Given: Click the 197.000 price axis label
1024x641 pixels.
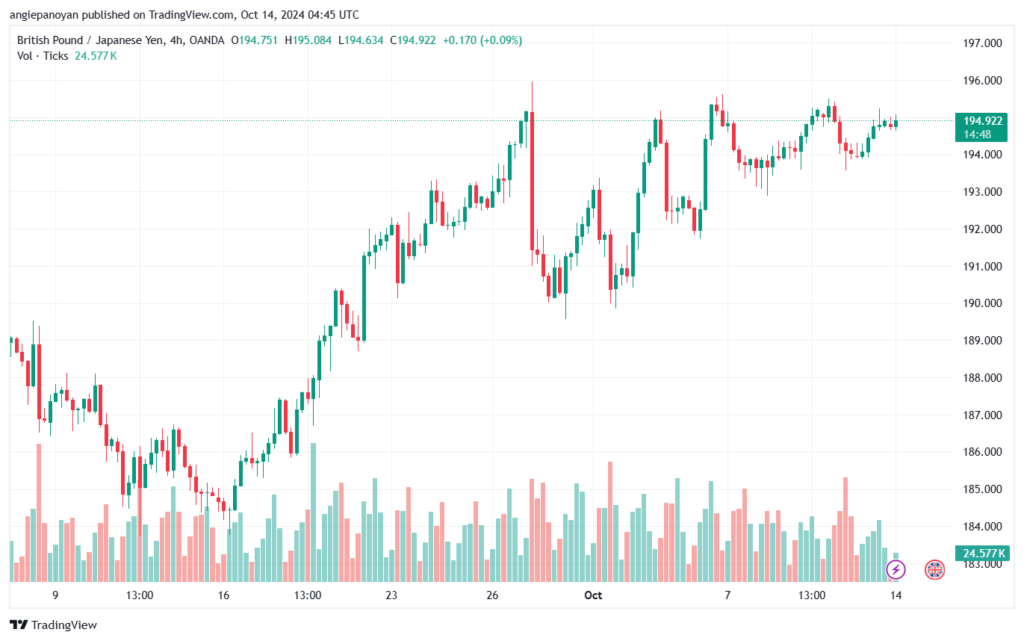Looking at the screenshot, I should [x=982, y=43].
